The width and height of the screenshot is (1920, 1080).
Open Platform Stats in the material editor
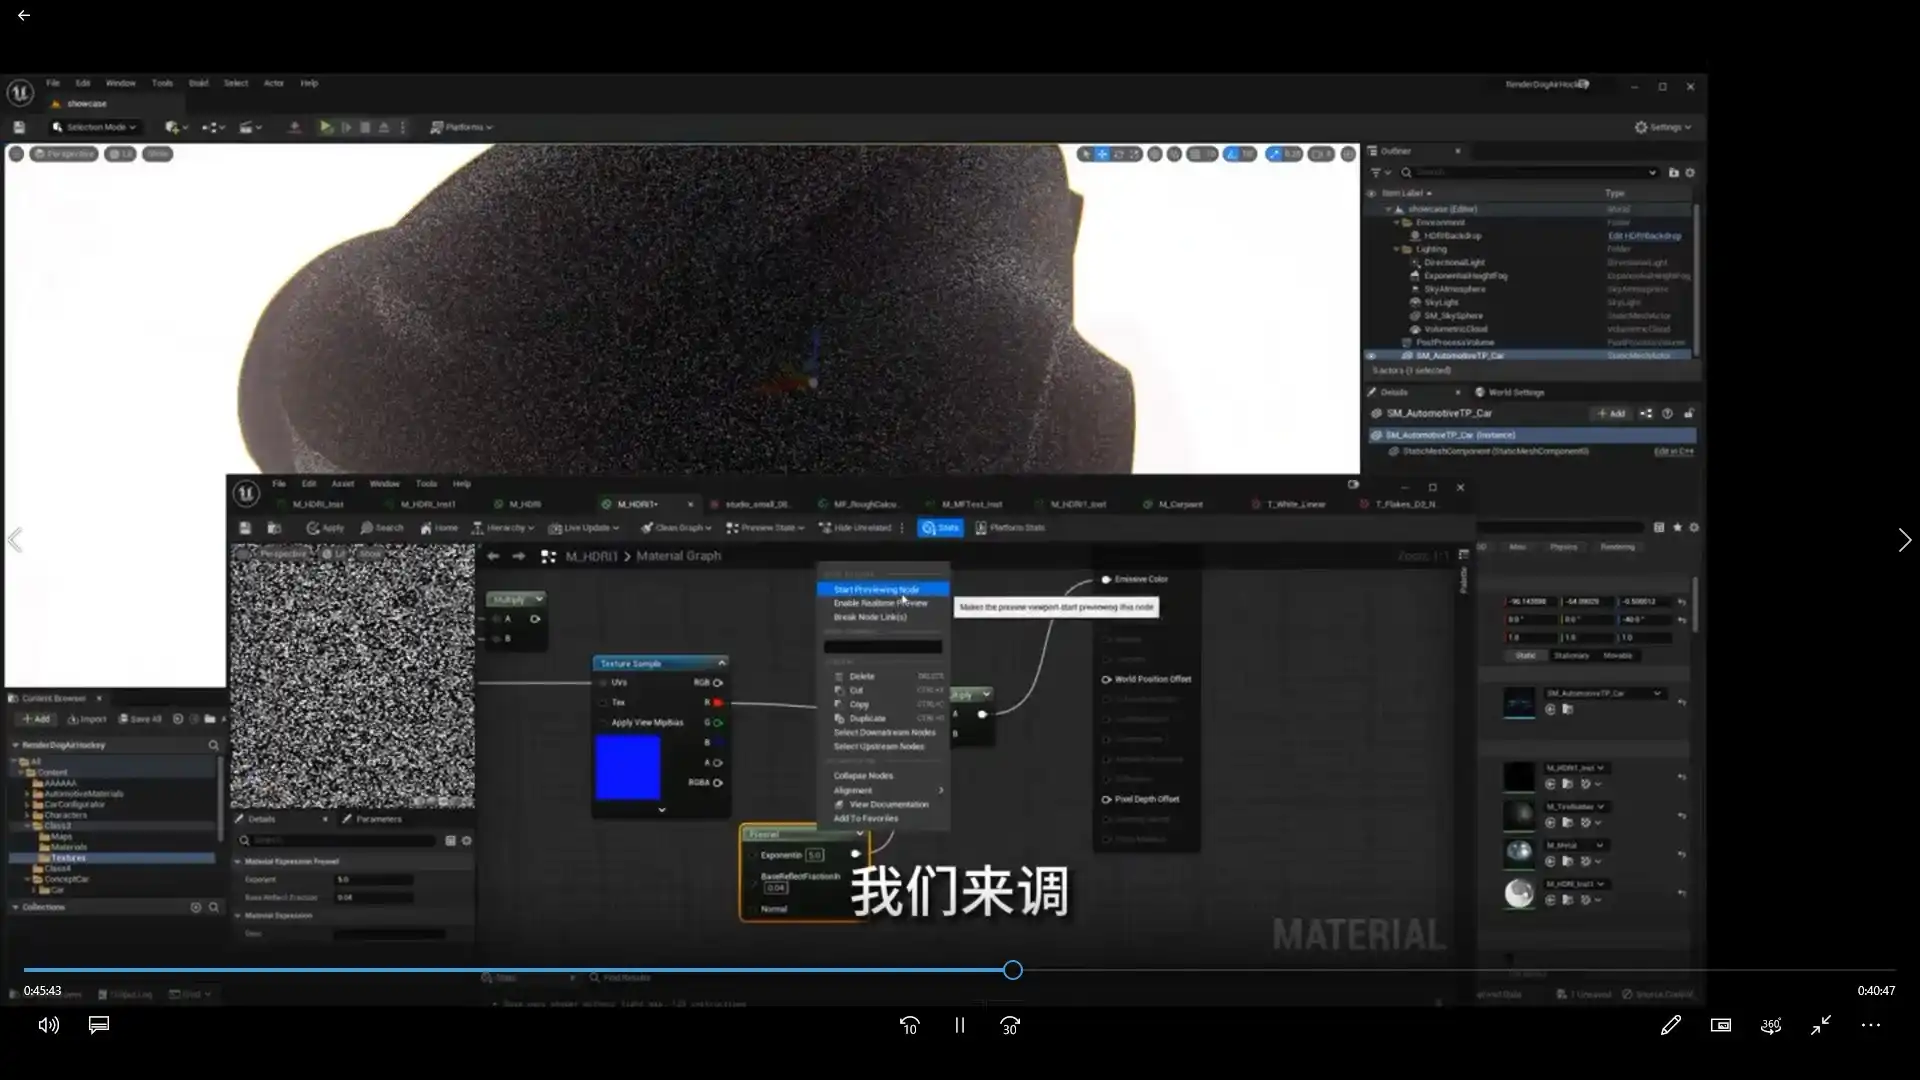(1011, 527)
